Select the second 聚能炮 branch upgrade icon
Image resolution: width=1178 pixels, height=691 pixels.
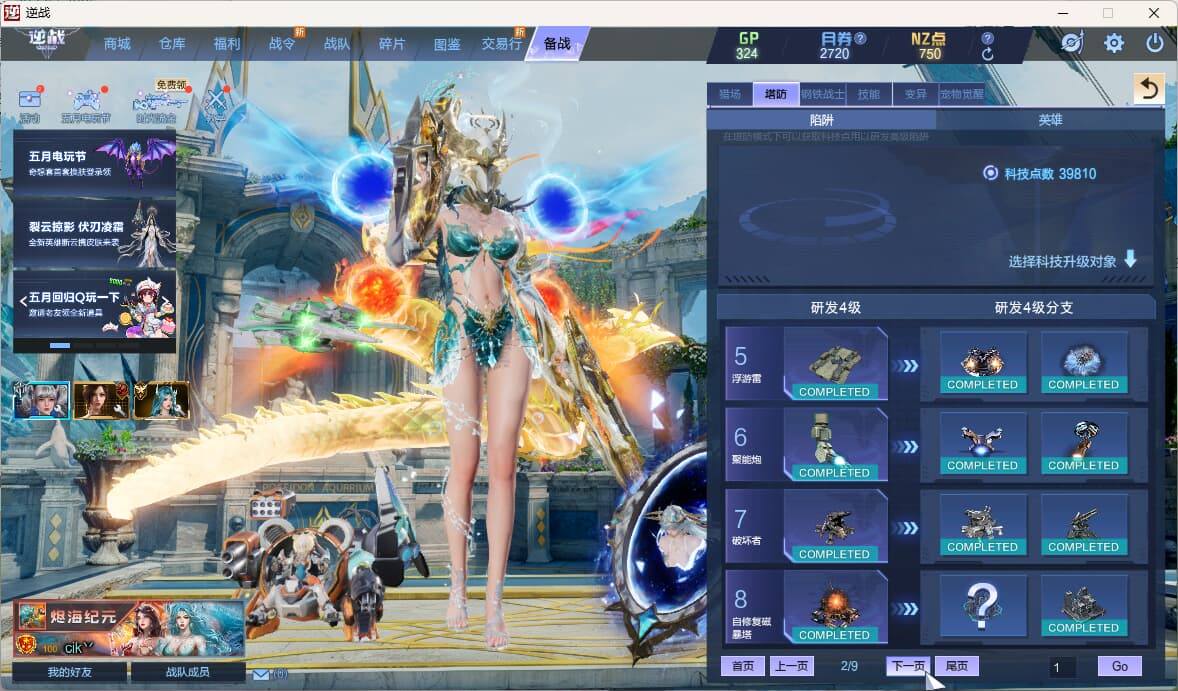point(1083,444)
